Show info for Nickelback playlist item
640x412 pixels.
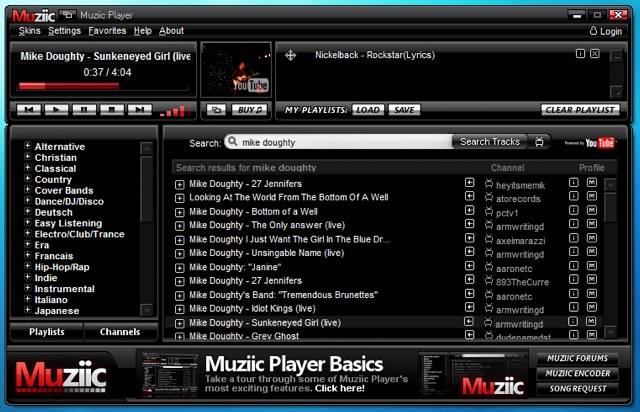(580, 53)
